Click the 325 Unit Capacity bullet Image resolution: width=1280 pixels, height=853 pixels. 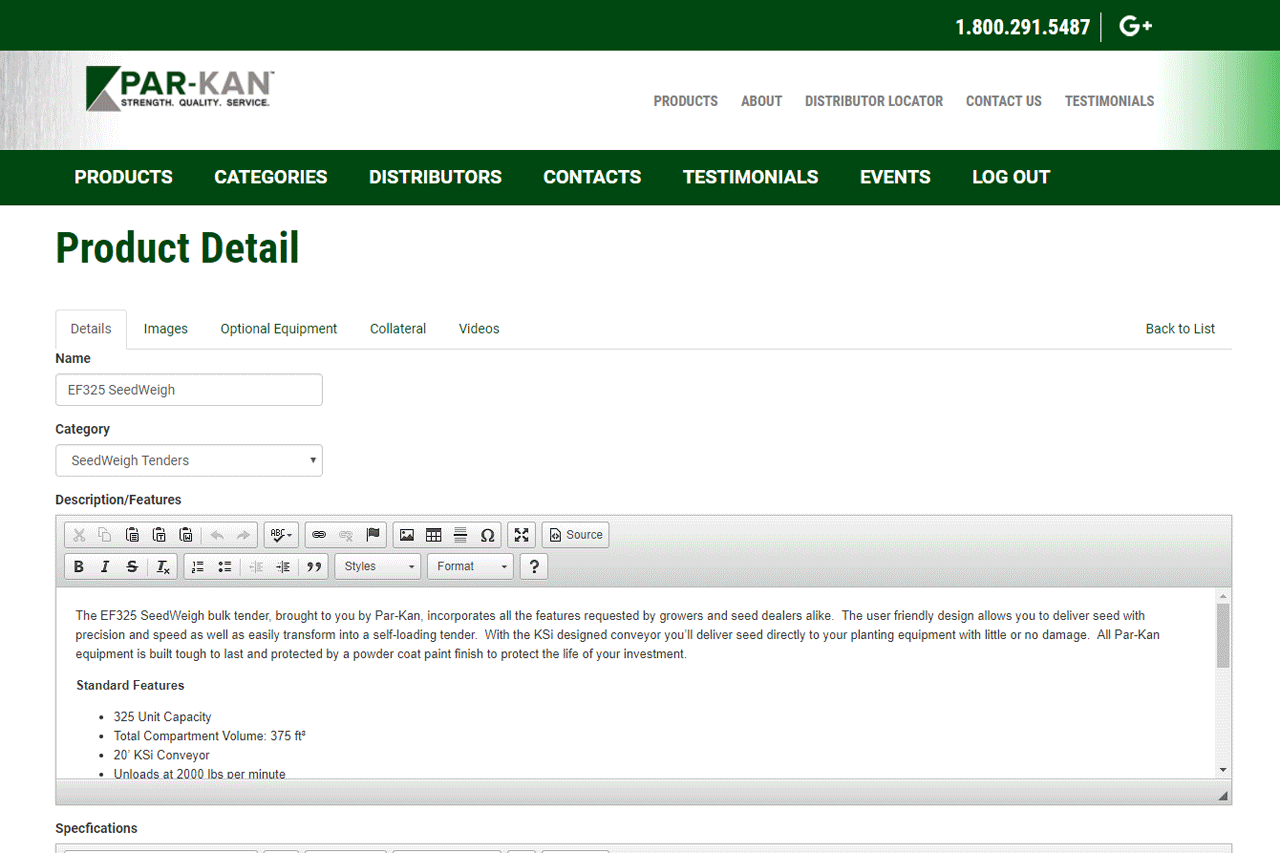click(162, 717)
